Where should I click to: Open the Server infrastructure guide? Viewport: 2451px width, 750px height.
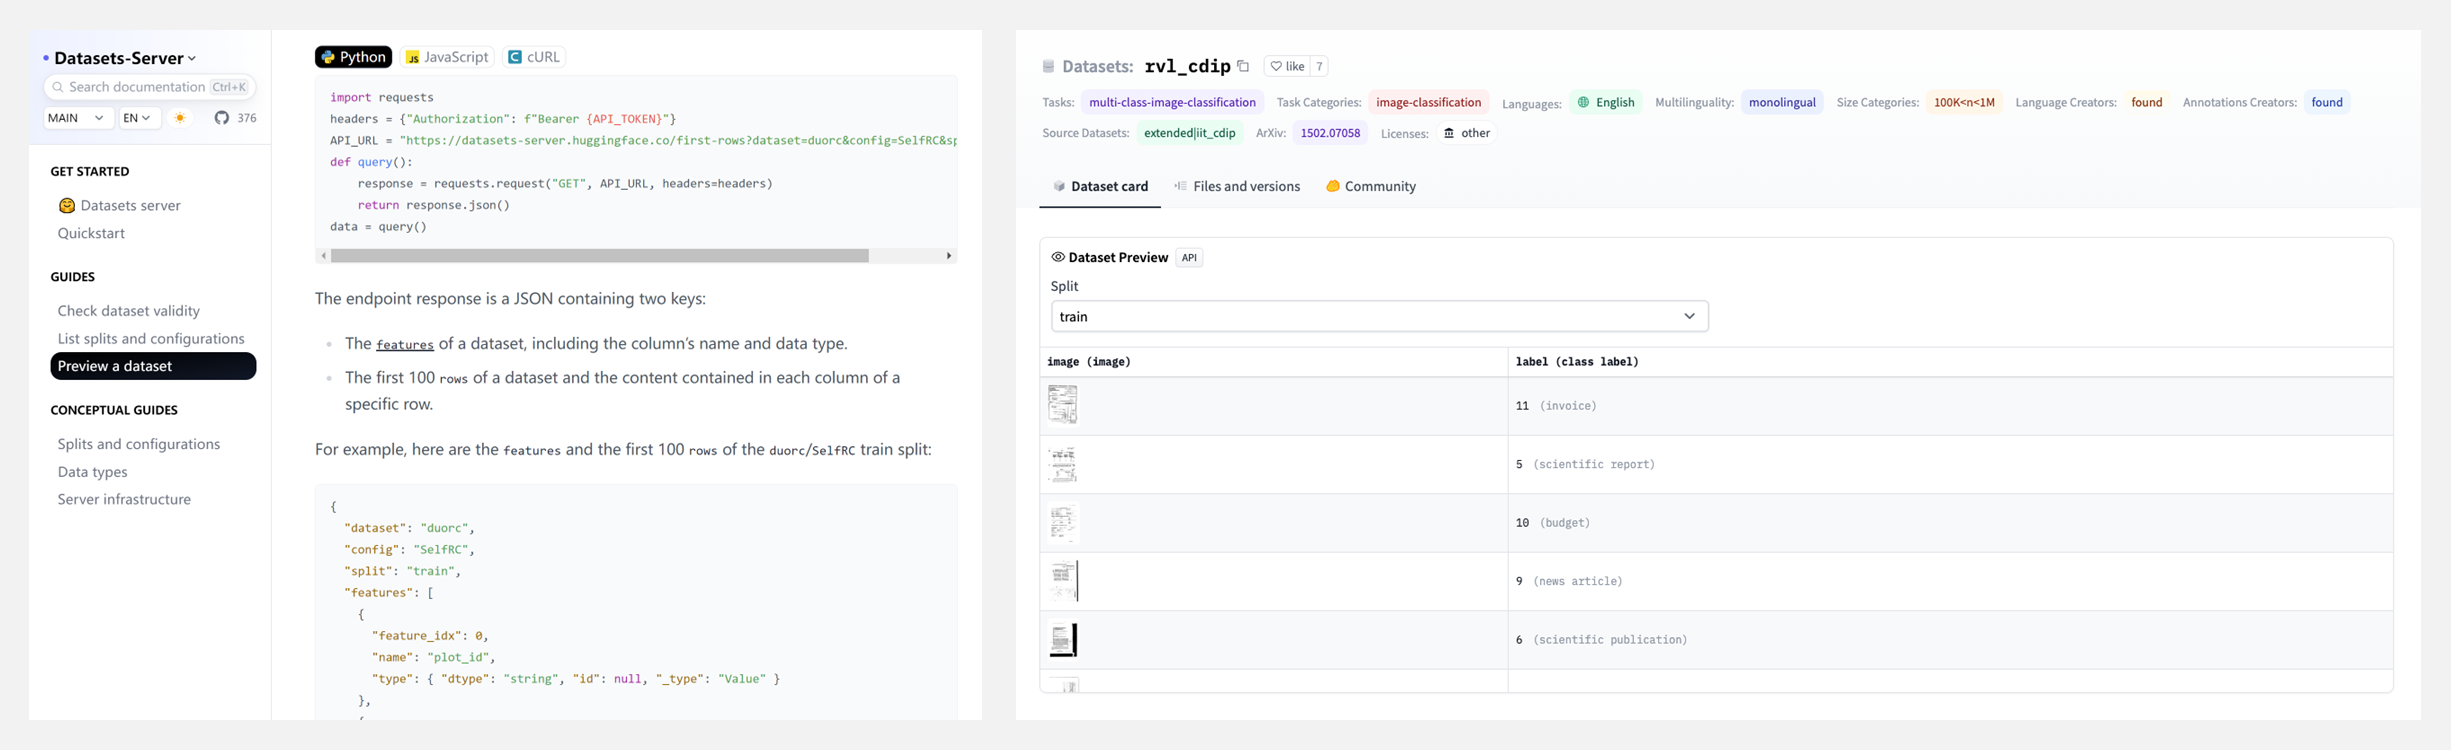pyautogui.click(x=124, y=499)
